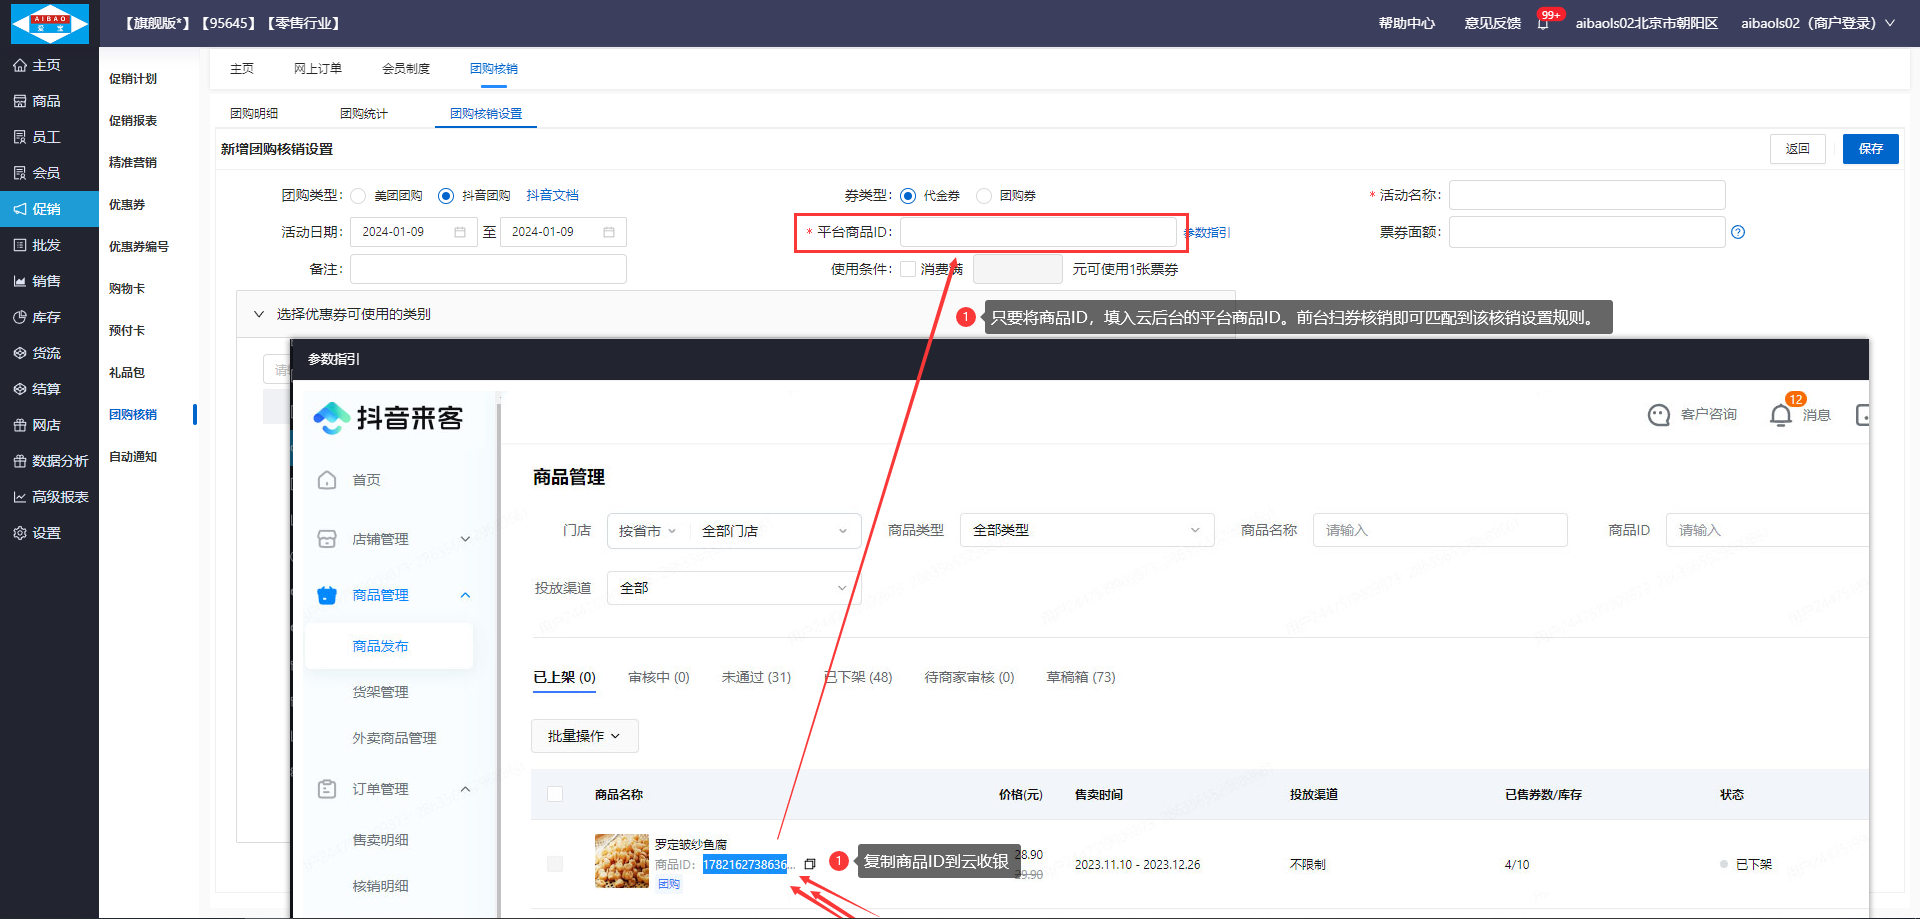Go to 主页 in left sidebar
The height and width of the screenshot is (919, 1920).
click(x=37, y=65)
